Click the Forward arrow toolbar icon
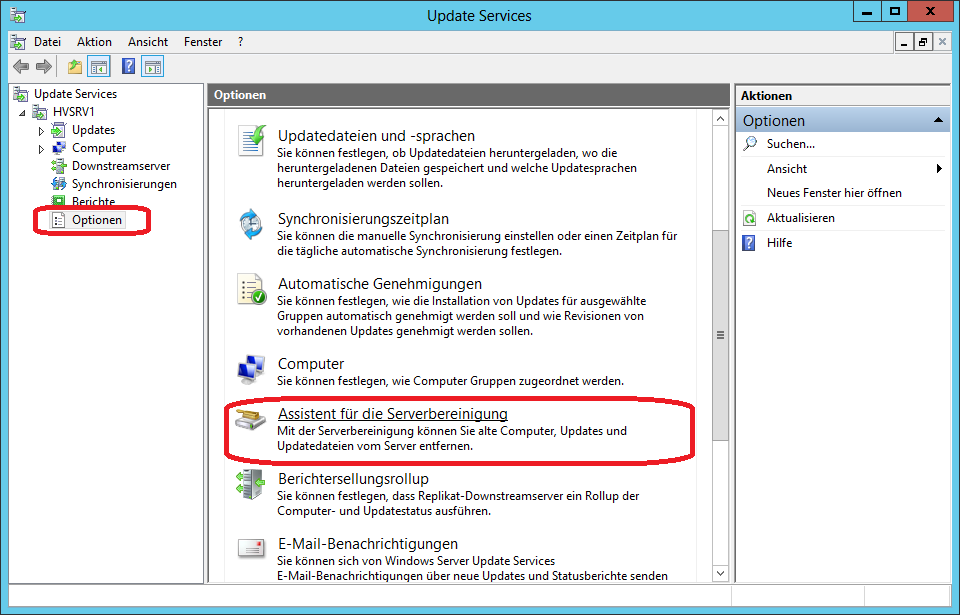 point(43,66)
